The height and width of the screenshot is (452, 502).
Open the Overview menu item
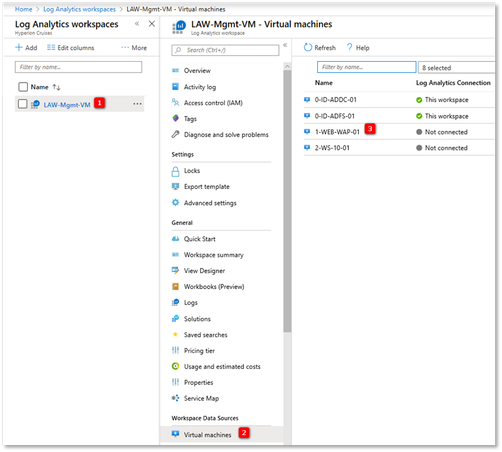(197, 70)
